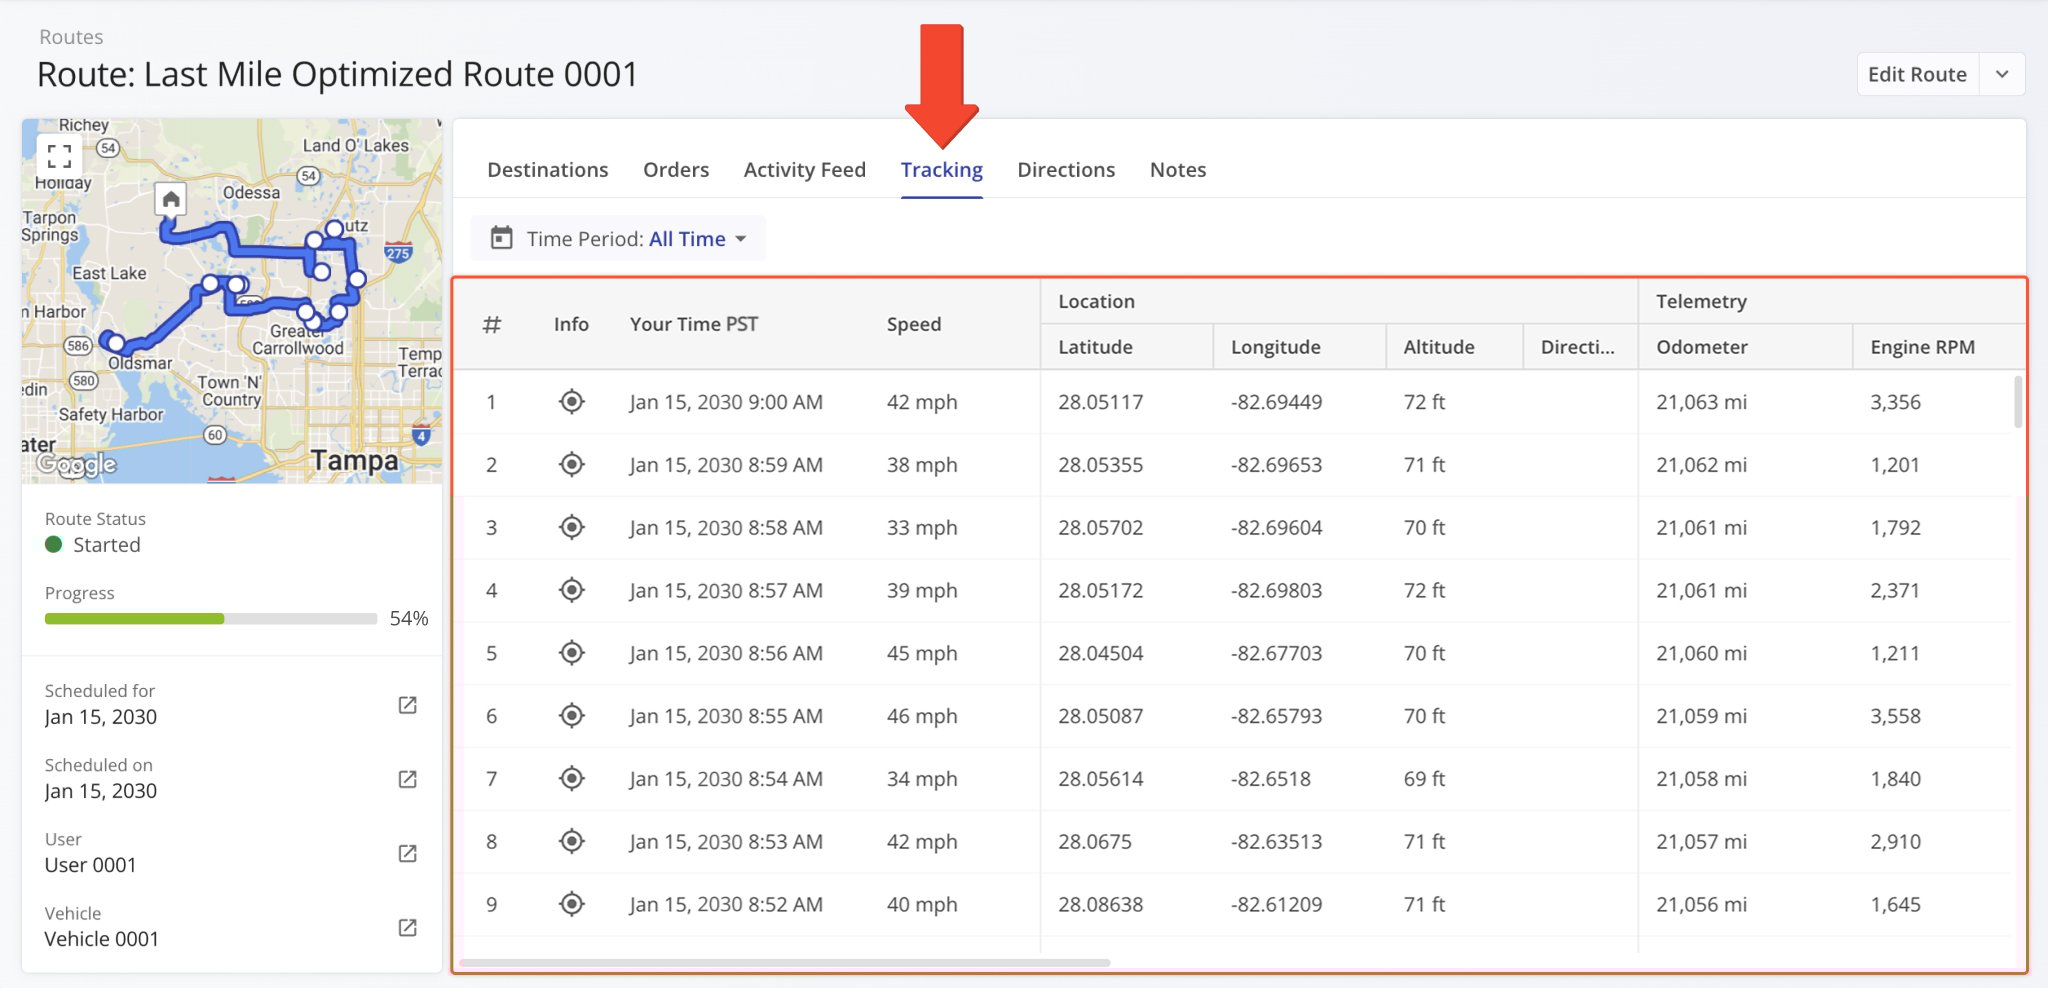Open Scheduled for date external link icon

[x=407, y=705]
